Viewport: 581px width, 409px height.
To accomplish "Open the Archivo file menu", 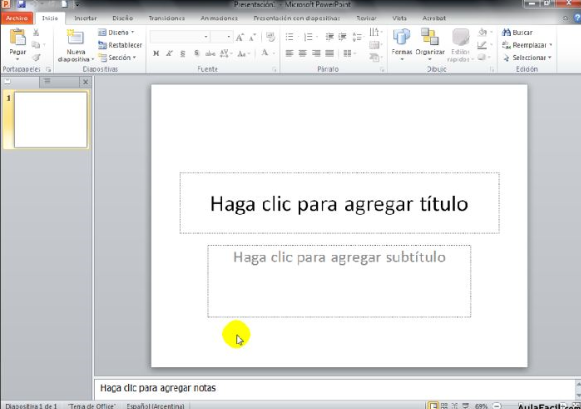I will 17,18.
